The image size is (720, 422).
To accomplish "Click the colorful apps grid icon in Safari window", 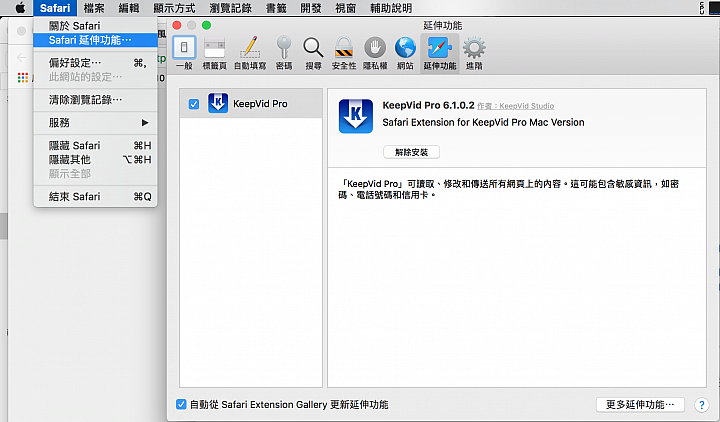I will pyautogui.click(x=22, y=78).
